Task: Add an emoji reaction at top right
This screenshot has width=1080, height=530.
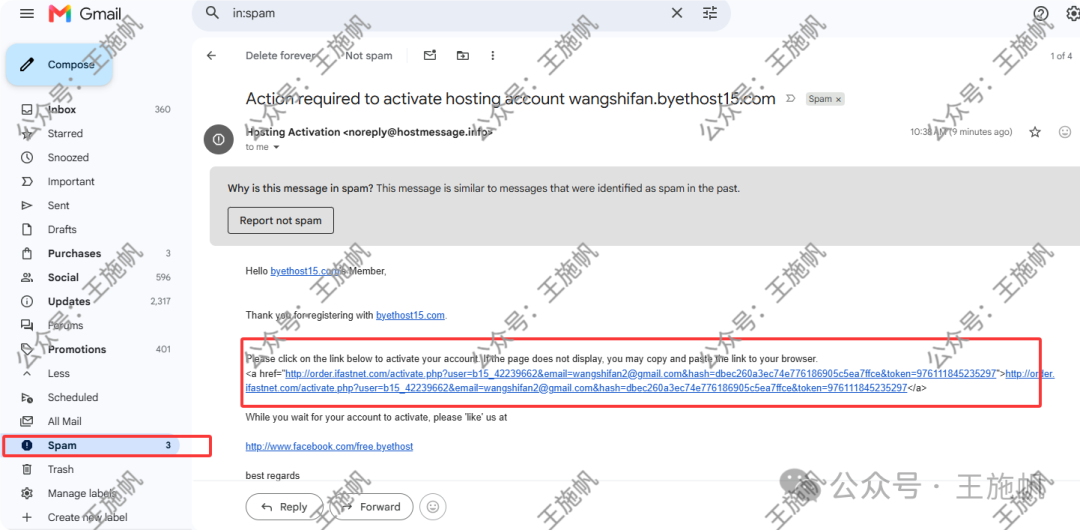Action: (x=1065, y=132)
